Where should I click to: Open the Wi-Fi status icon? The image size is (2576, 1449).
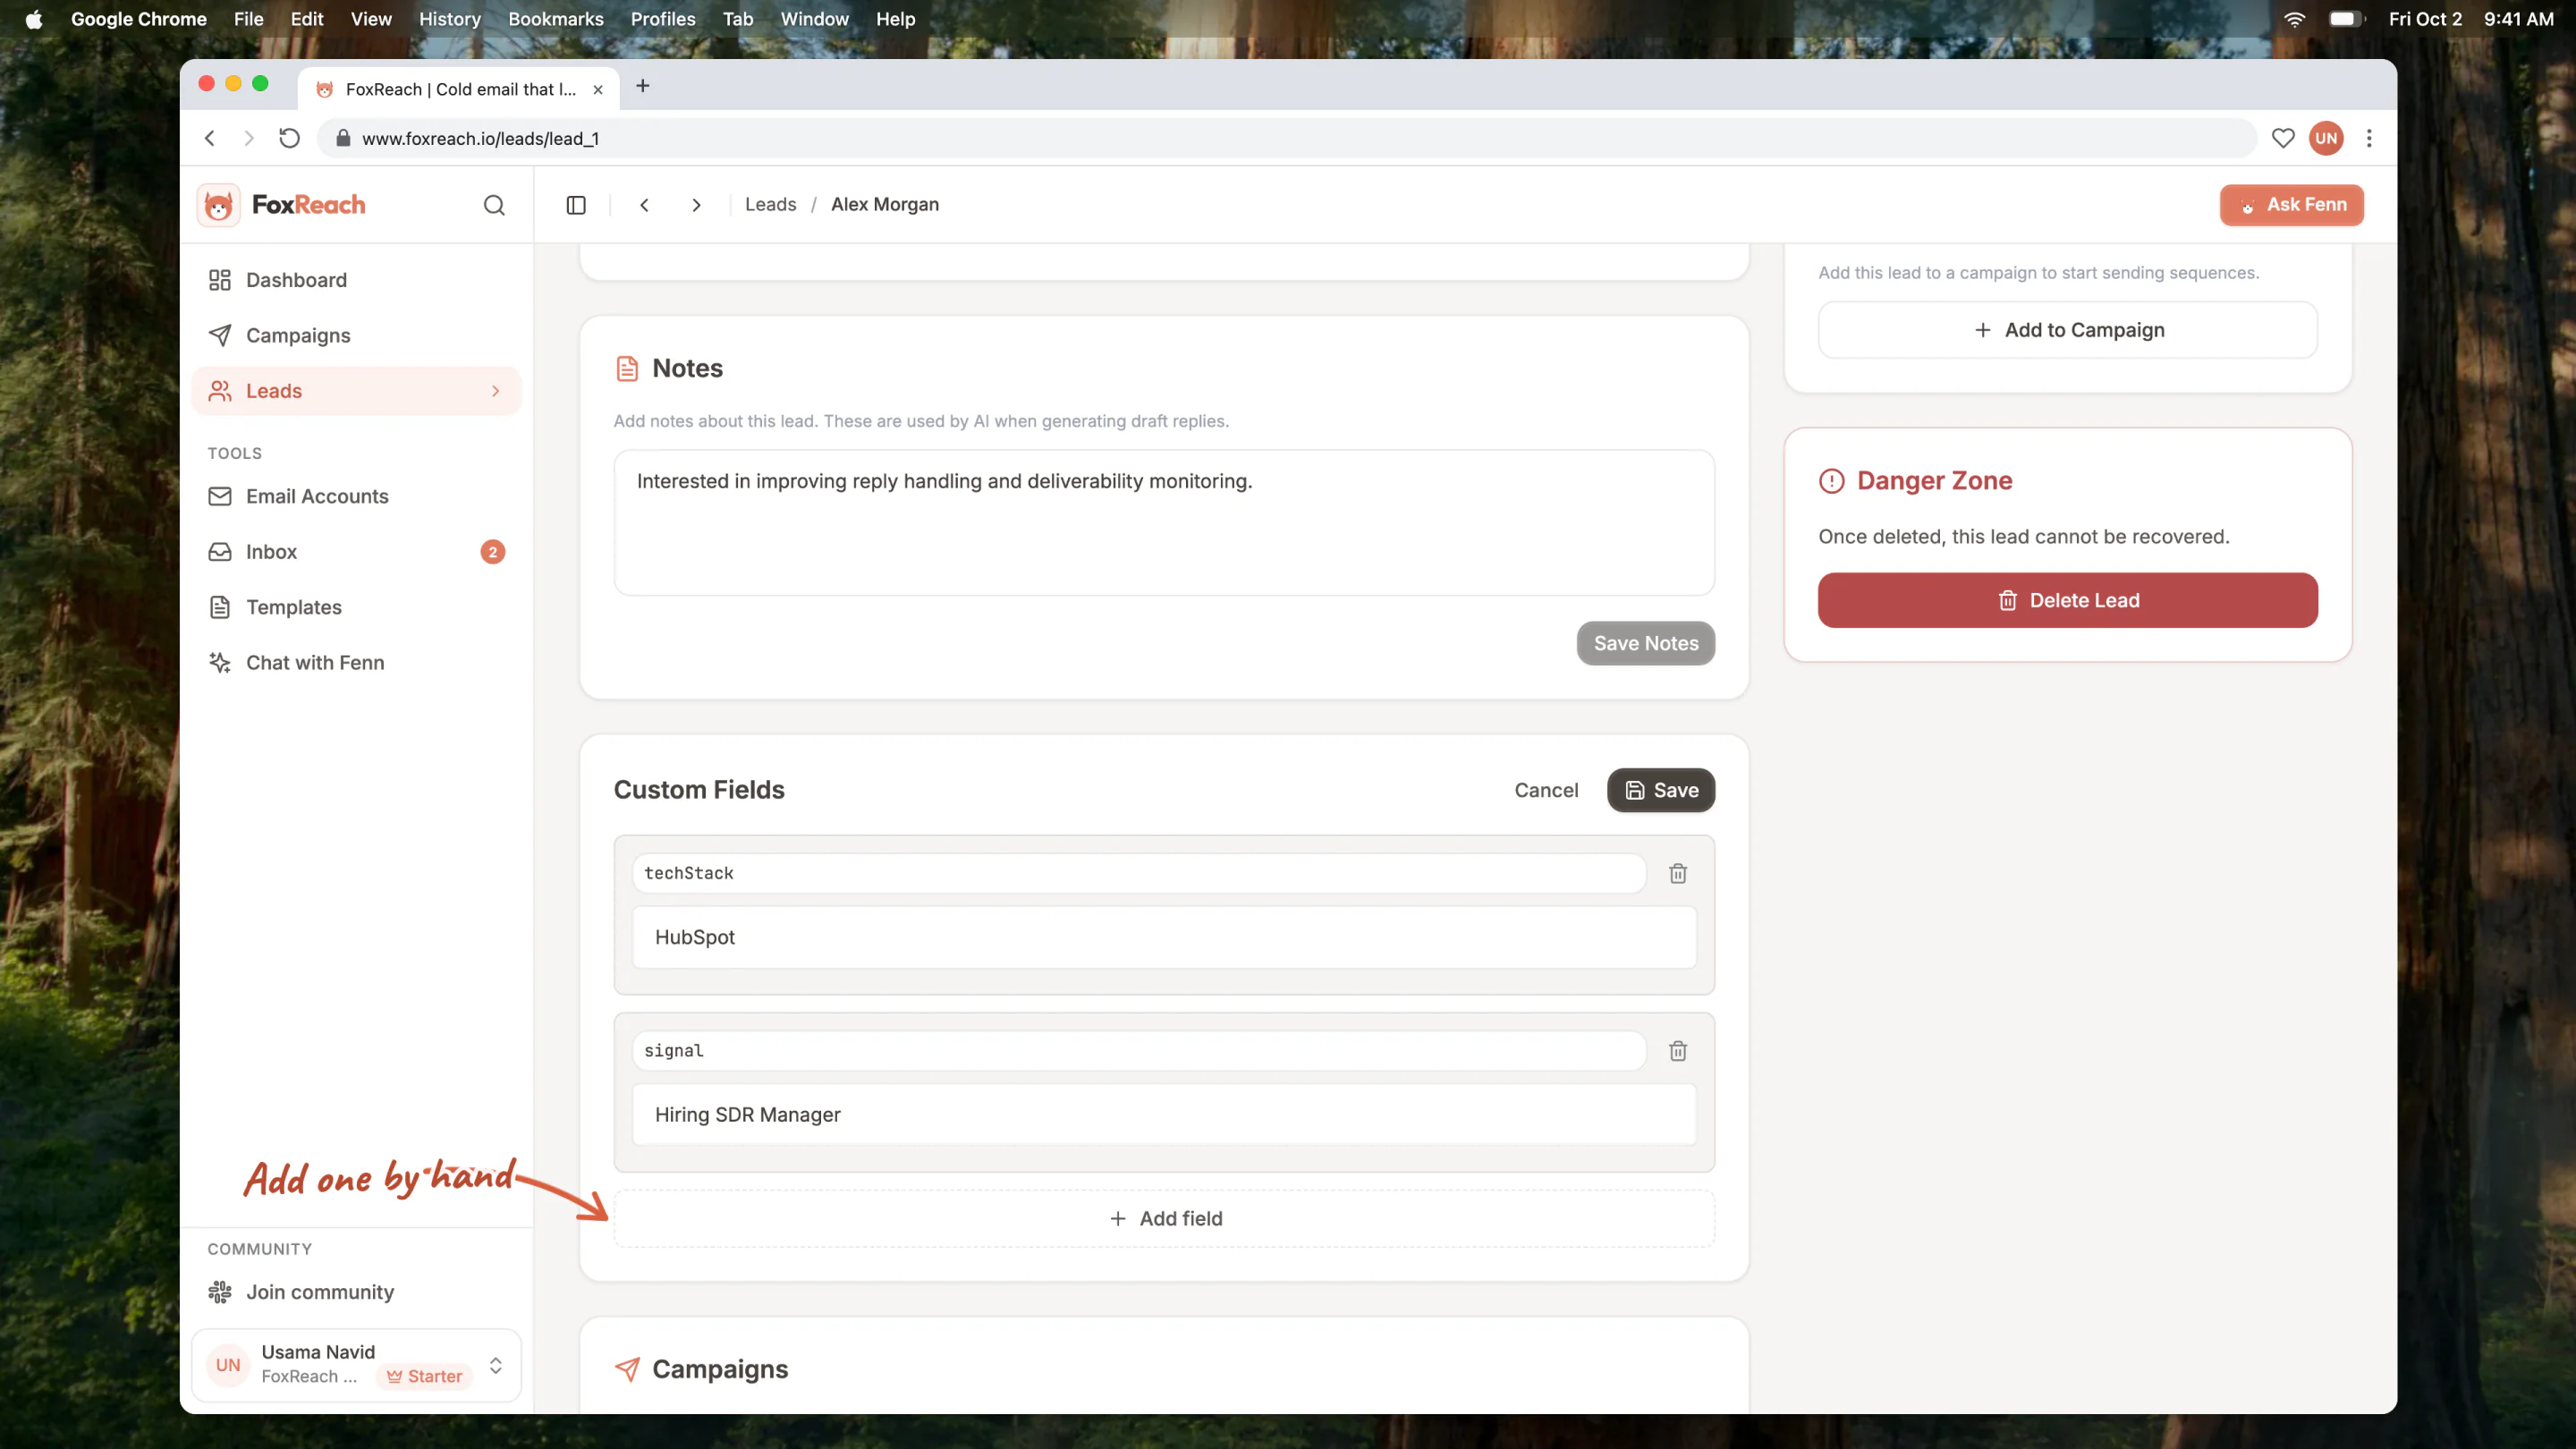click(2295, 19)
